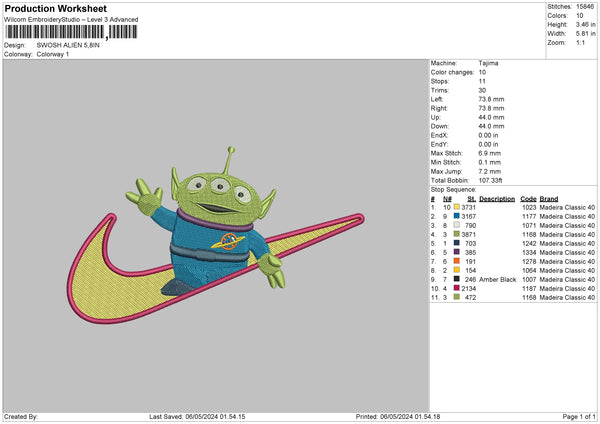The image size is (600, 424).
Task: Select thread code '1023'
Action: 529,207
